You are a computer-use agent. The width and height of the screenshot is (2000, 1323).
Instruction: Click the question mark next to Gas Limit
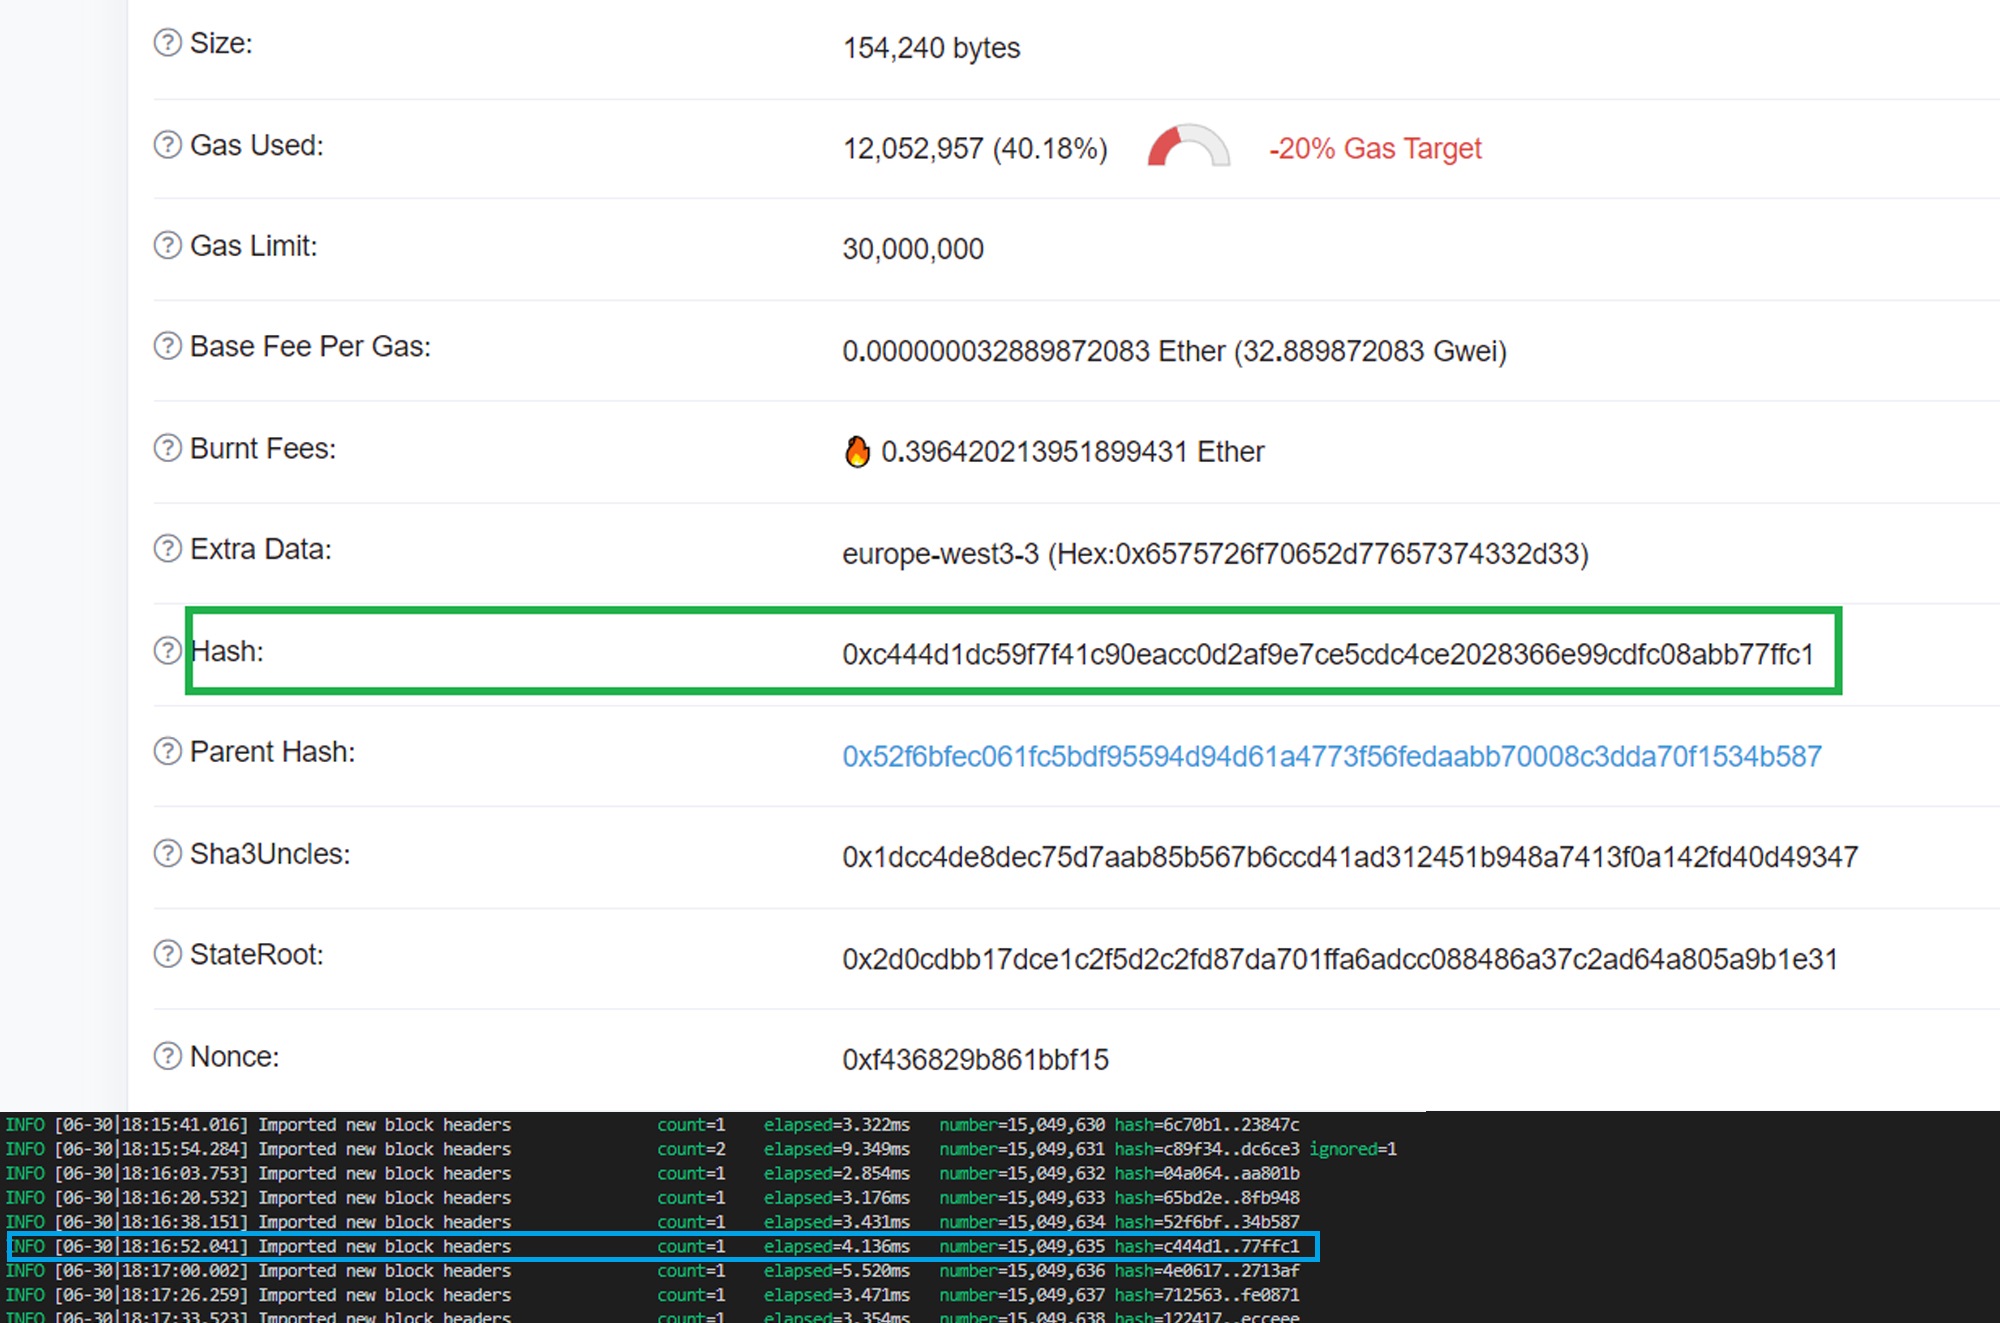(x=167, y=245)
